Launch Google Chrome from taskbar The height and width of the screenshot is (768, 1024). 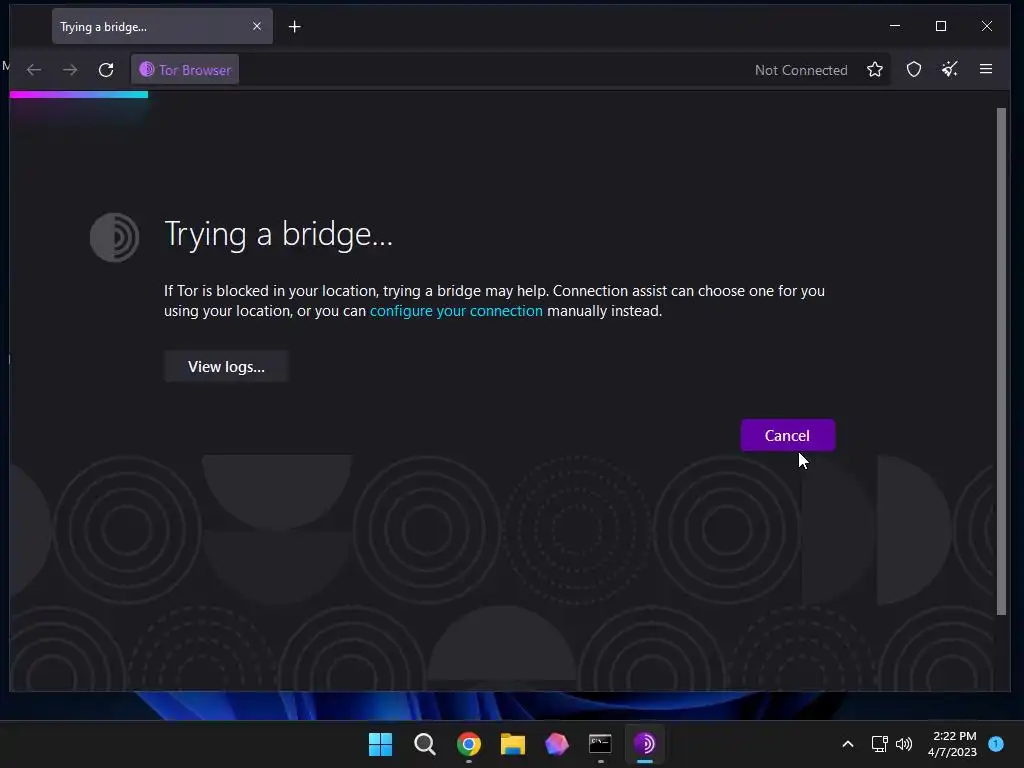point(469,744)
